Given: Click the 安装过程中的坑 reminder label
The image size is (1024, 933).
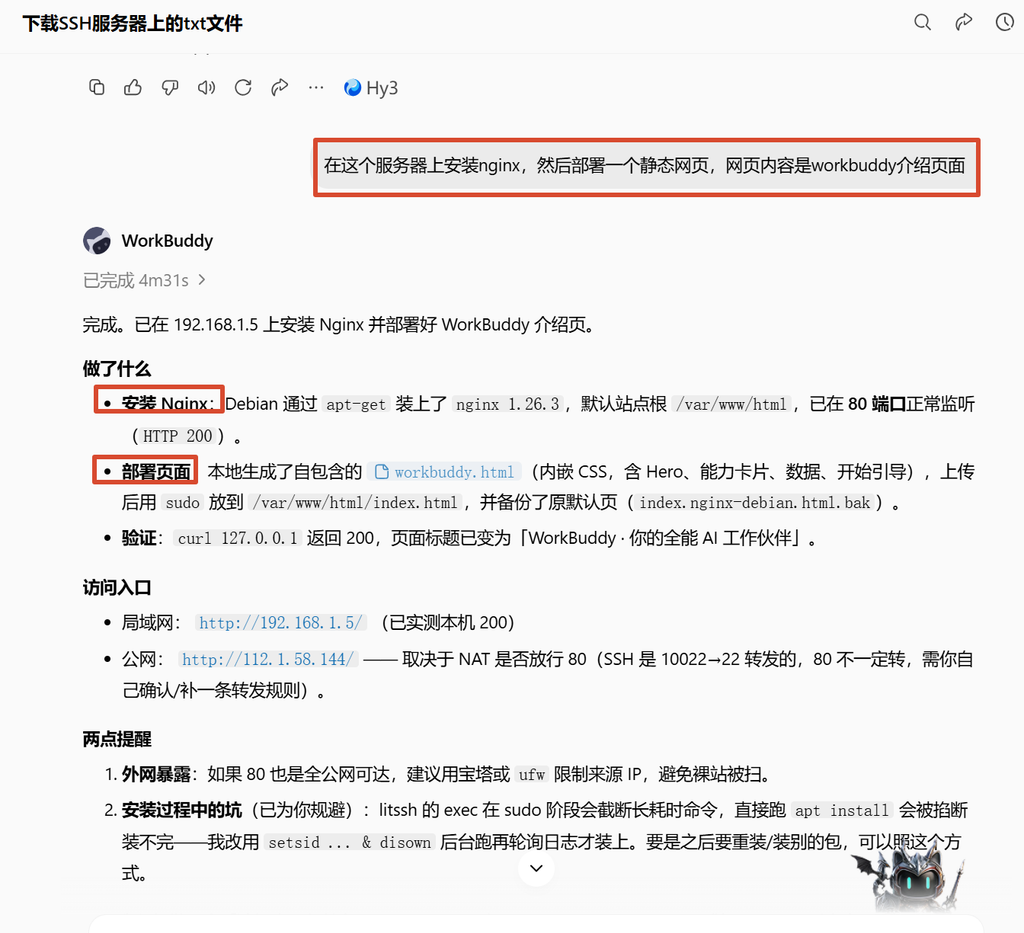Looking at the screenshot, I should click(x=182, y=811).
